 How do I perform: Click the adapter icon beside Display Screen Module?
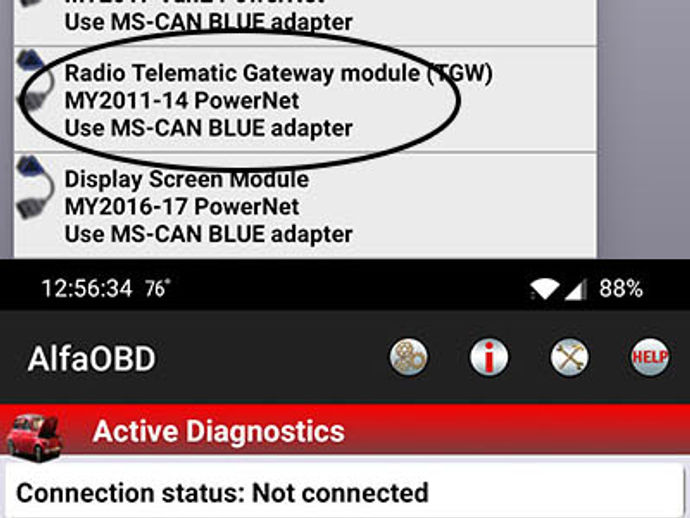[34, 187]
